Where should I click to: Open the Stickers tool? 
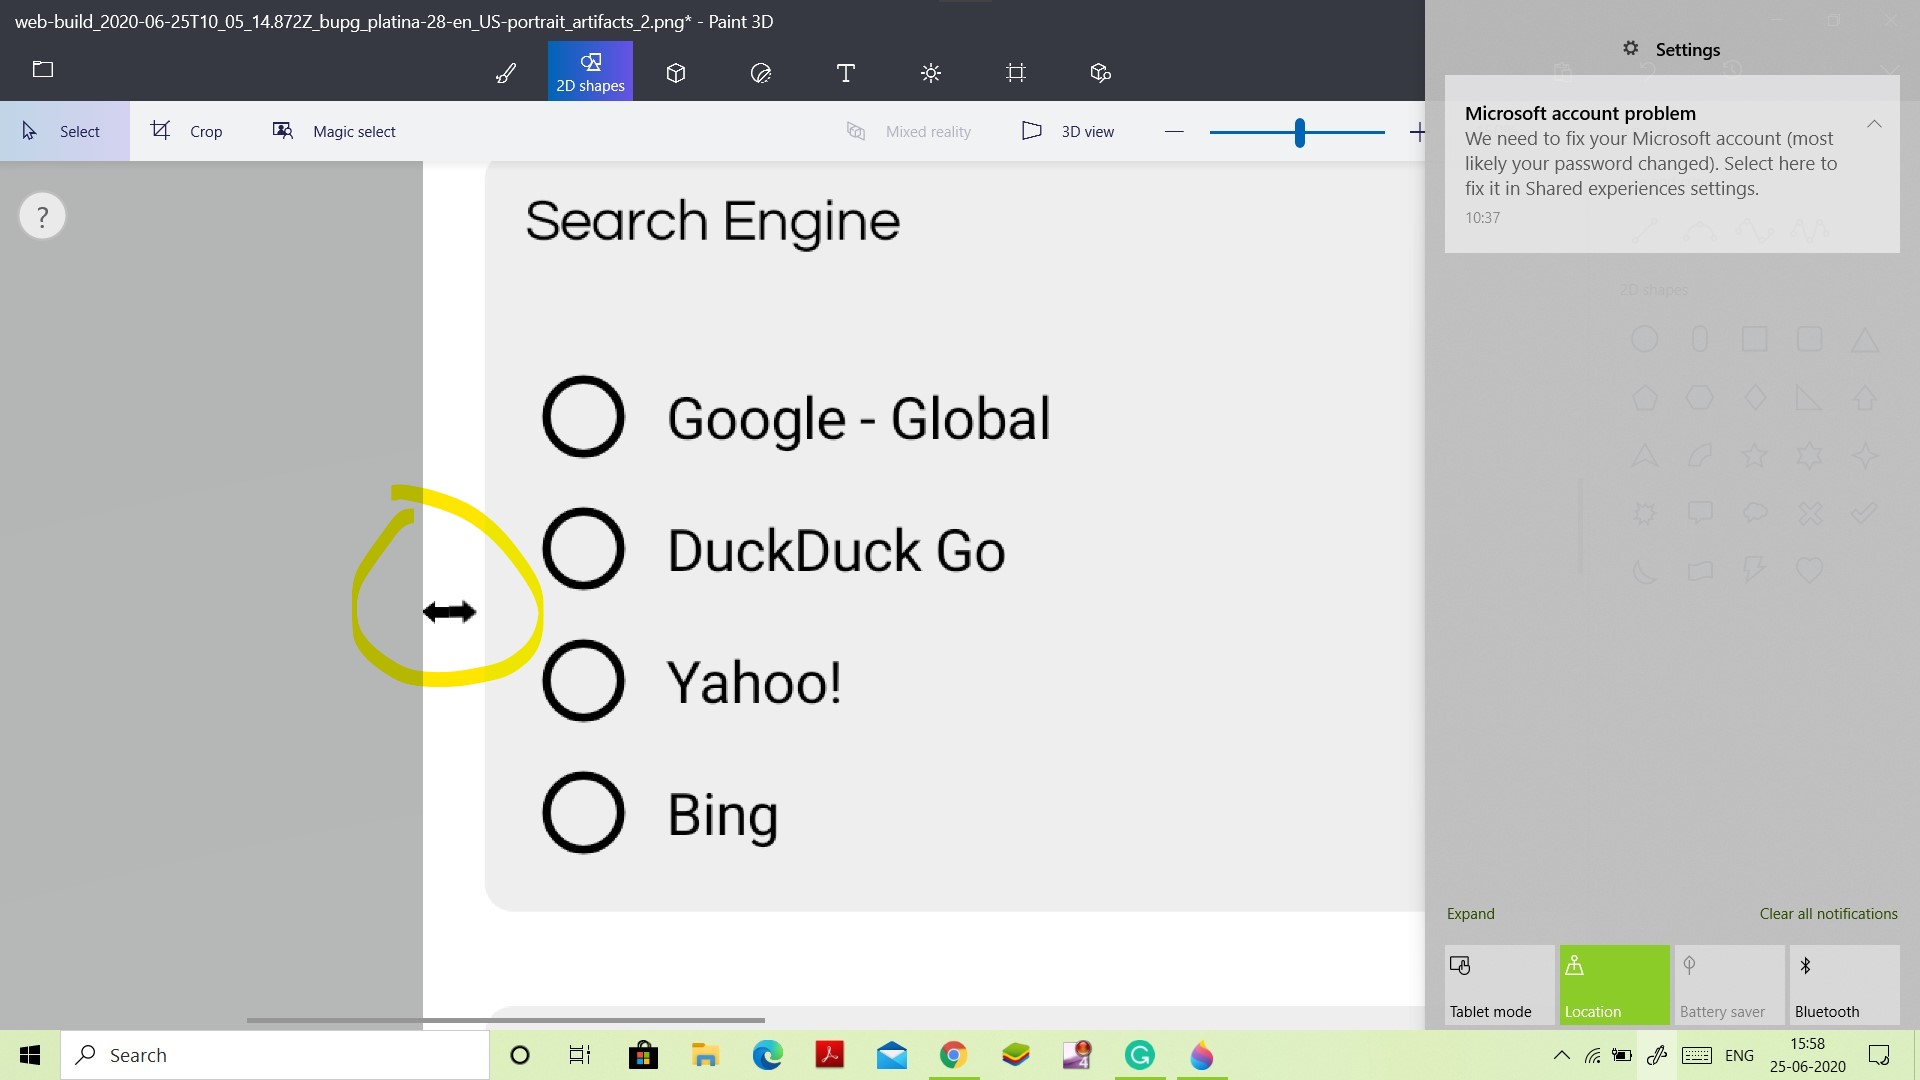coord(760,72)
